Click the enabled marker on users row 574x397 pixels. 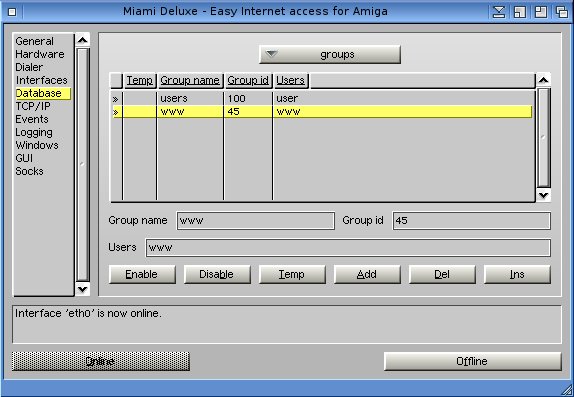(116, 99)
